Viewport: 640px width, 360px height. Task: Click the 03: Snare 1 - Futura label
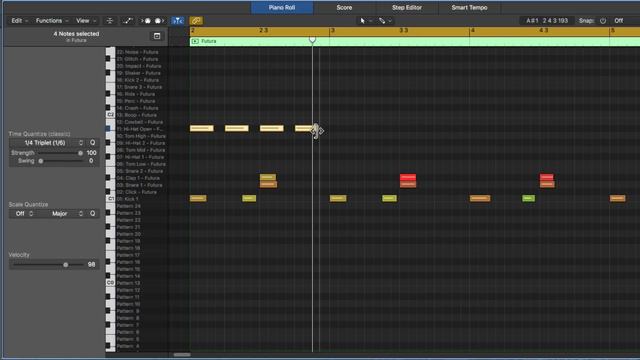(x=139, y=185)
